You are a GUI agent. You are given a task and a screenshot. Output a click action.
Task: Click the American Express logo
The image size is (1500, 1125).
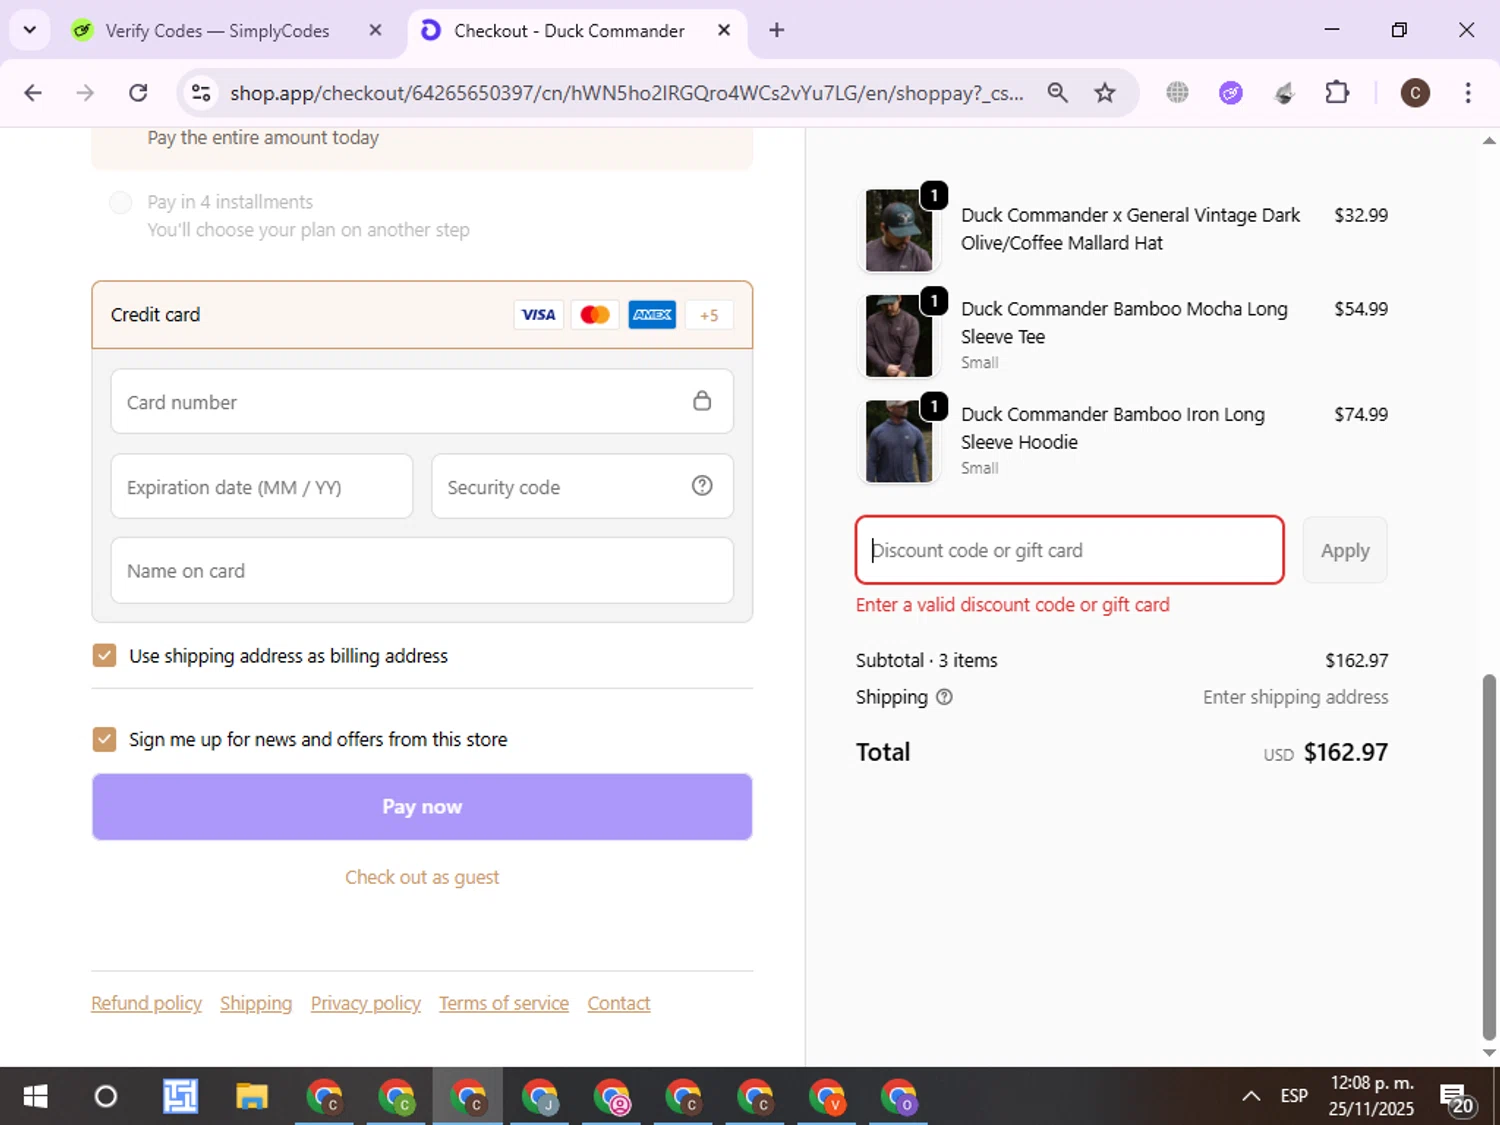click(x=652, y=315)
